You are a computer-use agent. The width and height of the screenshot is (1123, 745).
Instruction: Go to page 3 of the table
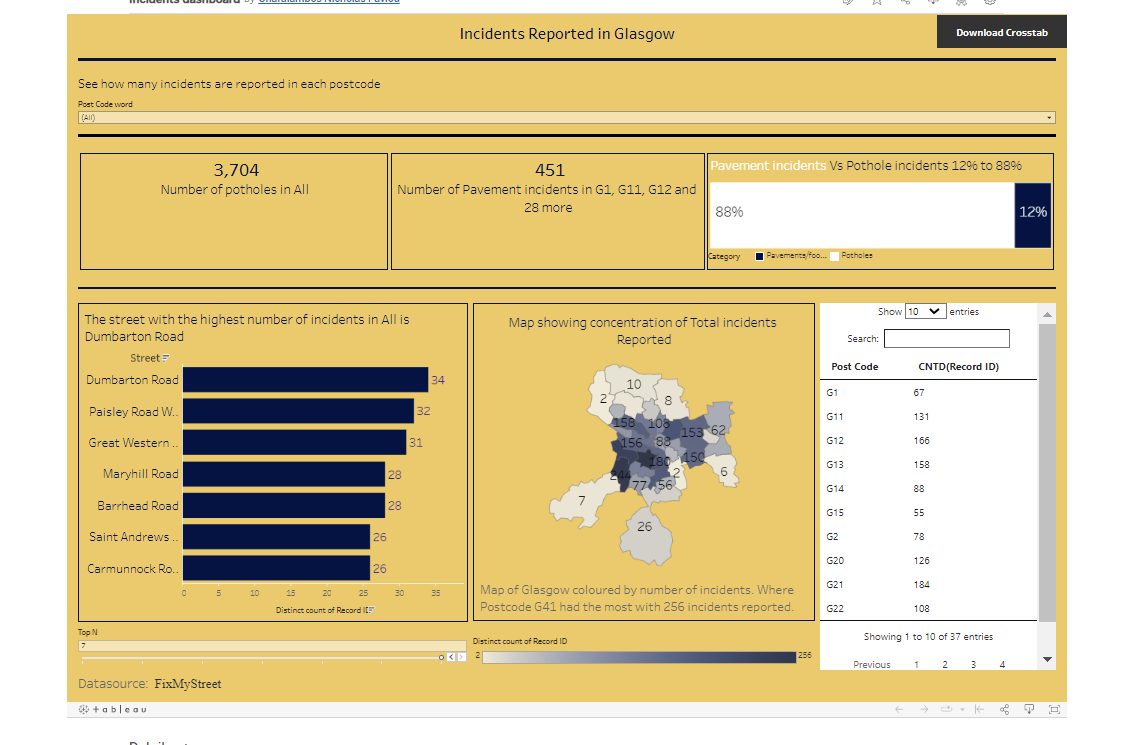(973, 664)
